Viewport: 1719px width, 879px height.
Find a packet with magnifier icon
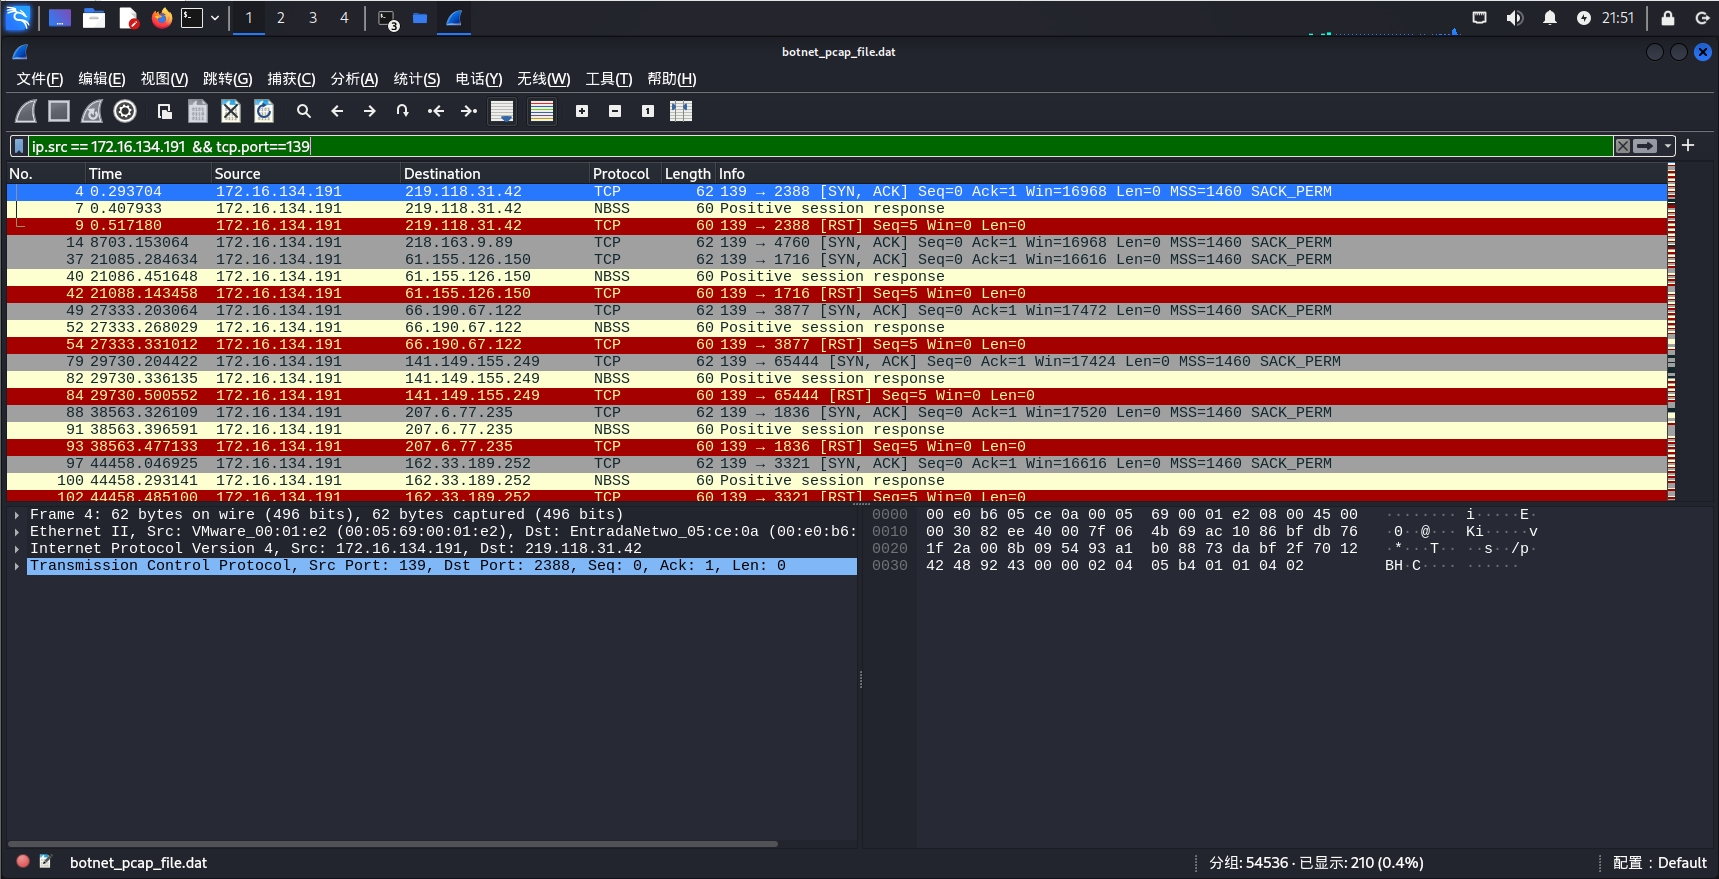tap(304, 111)
